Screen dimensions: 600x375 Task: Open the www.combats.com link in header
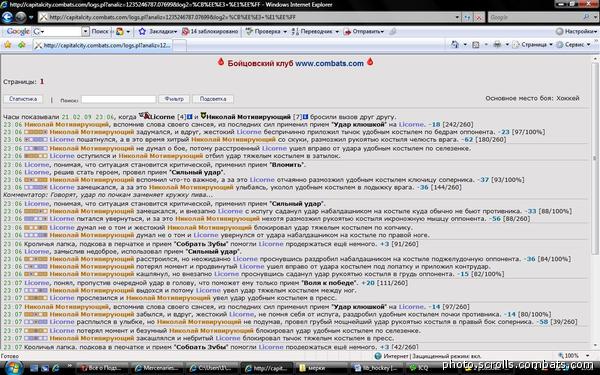click(x=329, y=64)
